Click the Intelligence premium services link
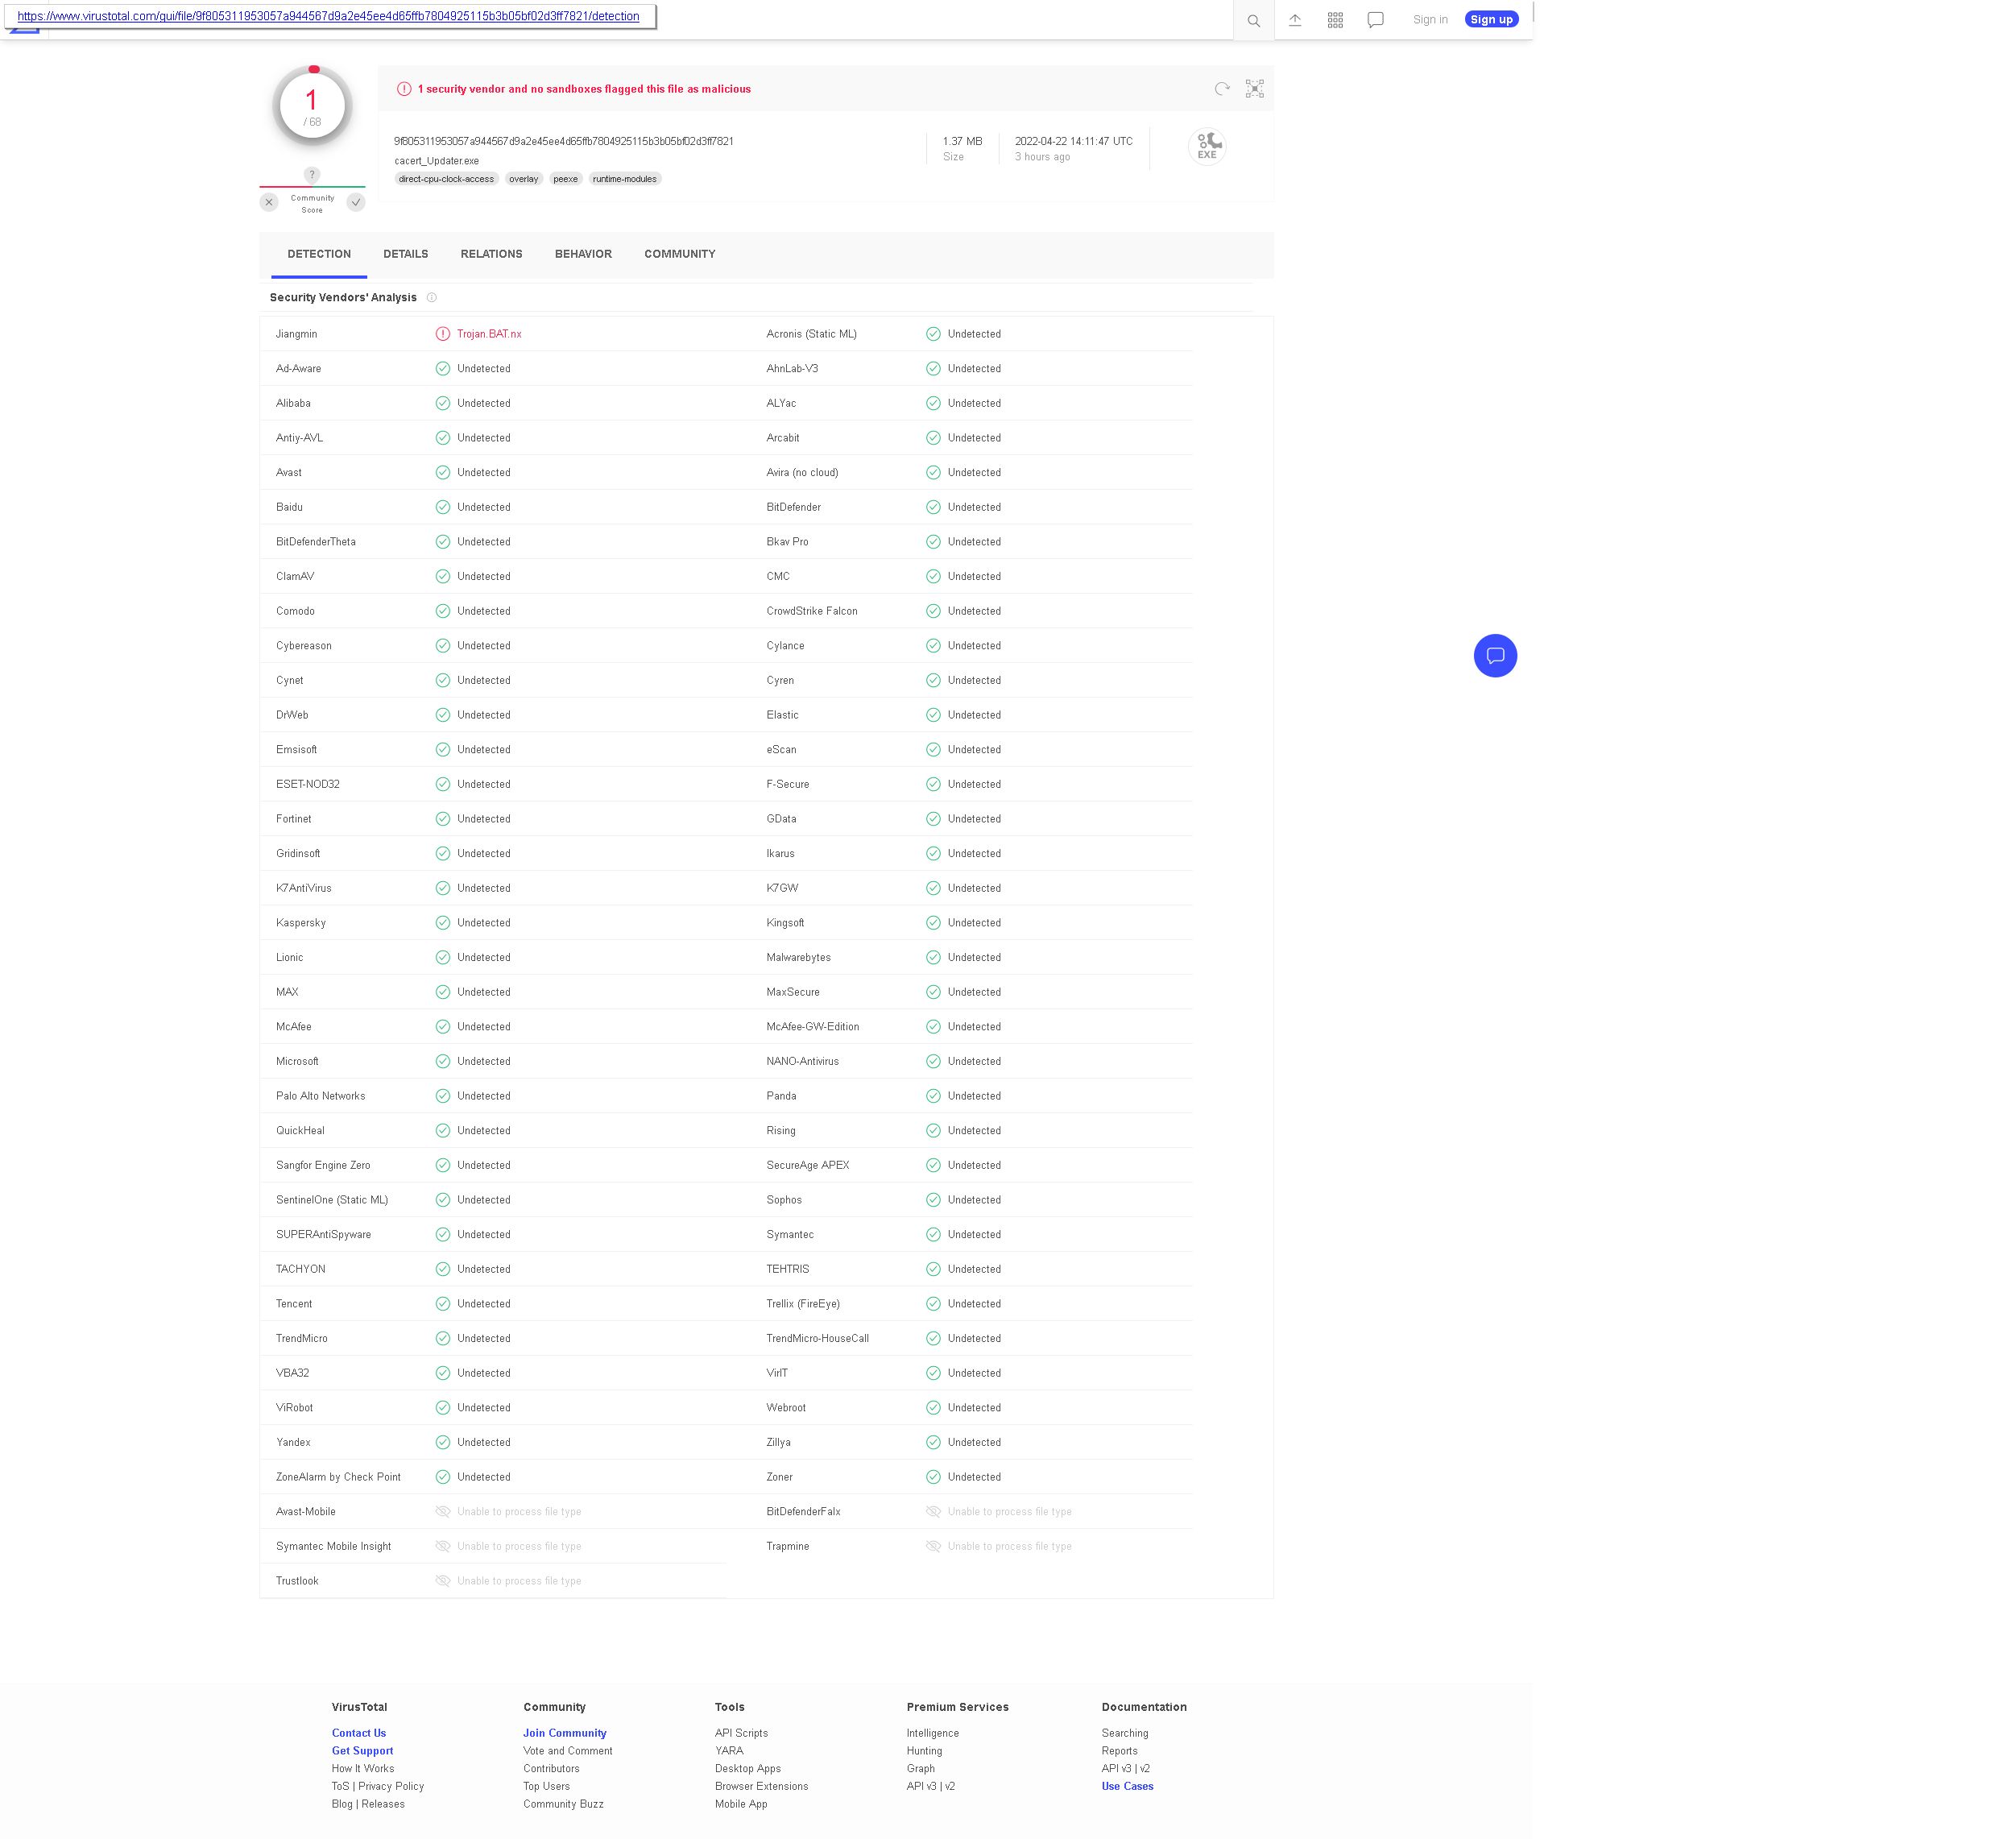The height and width of the screenshot is (1839, 2016). pyautogui.click(x=932, y=1733)
